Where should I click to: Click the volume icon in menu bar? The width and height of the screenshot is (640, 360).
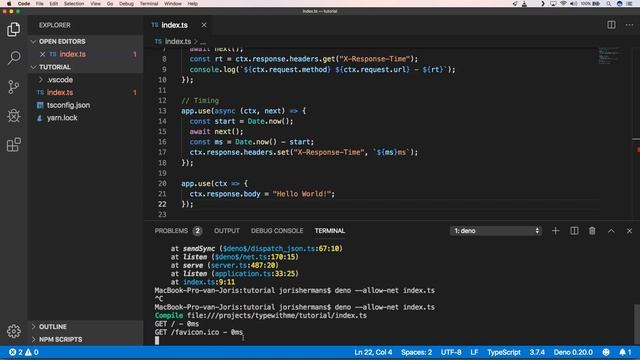pos(573,3)
